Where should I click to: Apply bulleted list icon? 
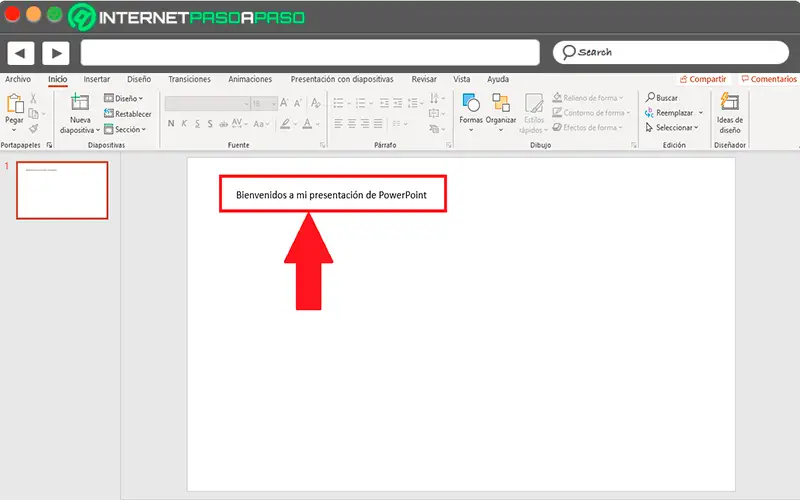[338, 103]
